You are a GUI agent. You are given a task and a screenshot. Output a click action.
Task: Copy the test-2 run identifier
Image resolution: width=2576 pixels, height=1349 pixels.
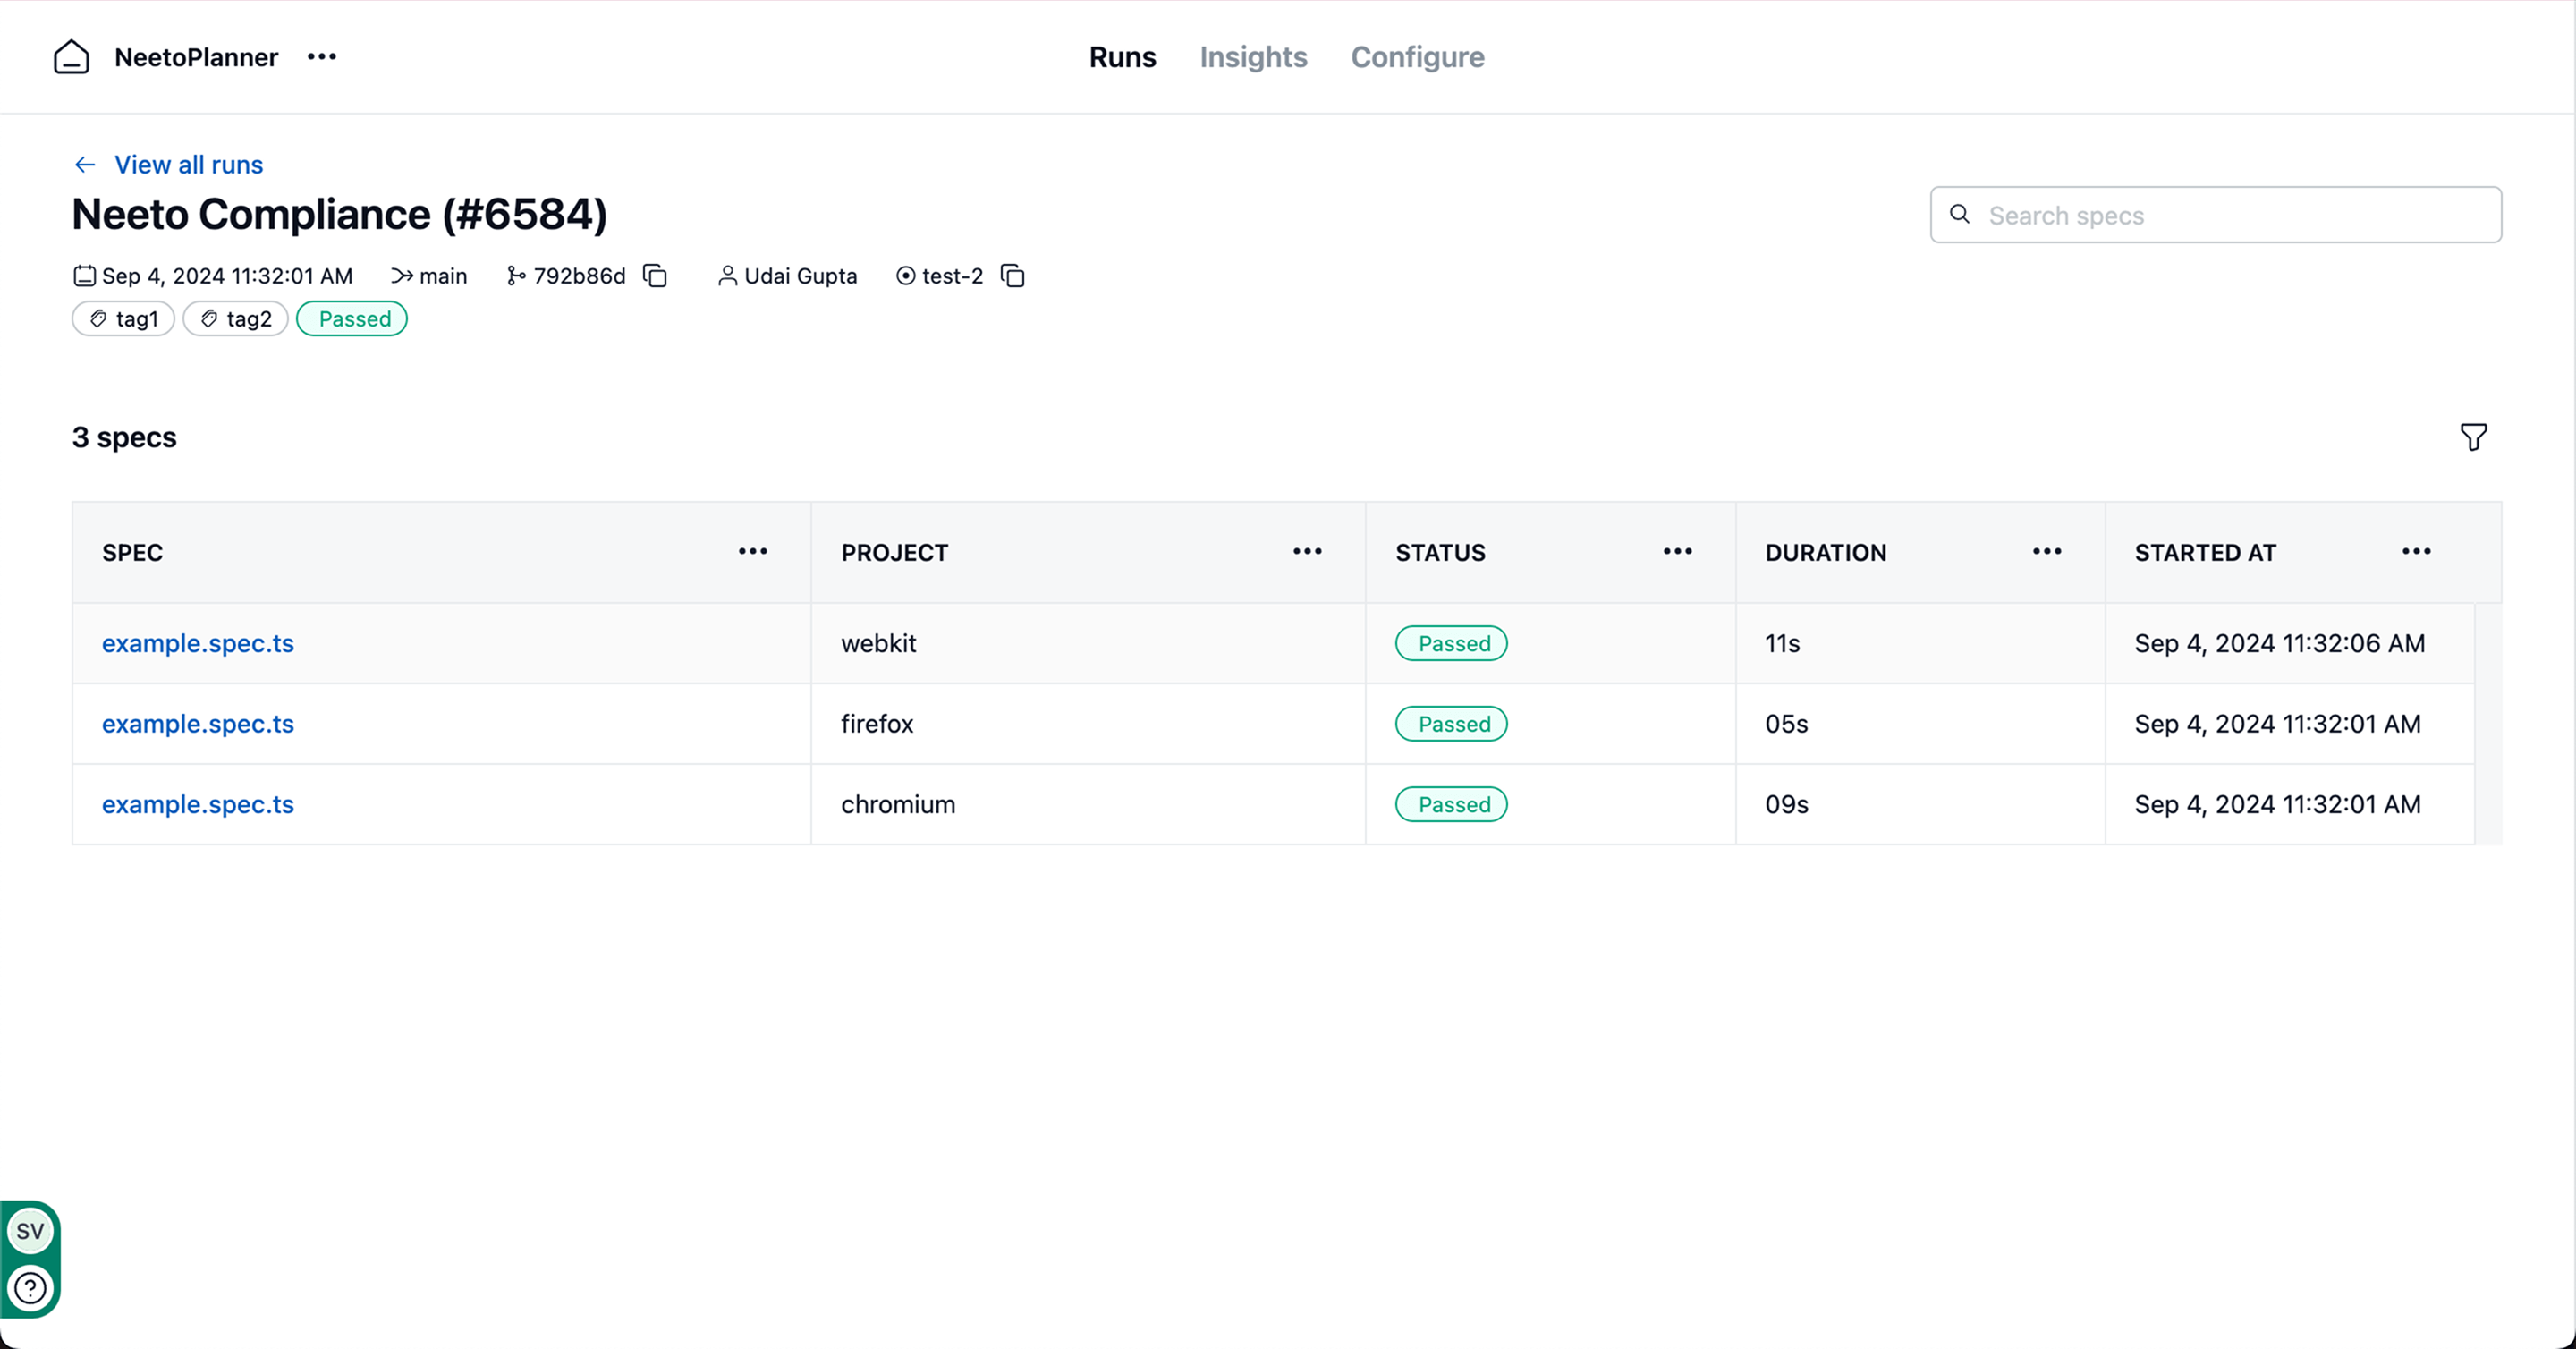(1013, 276)
